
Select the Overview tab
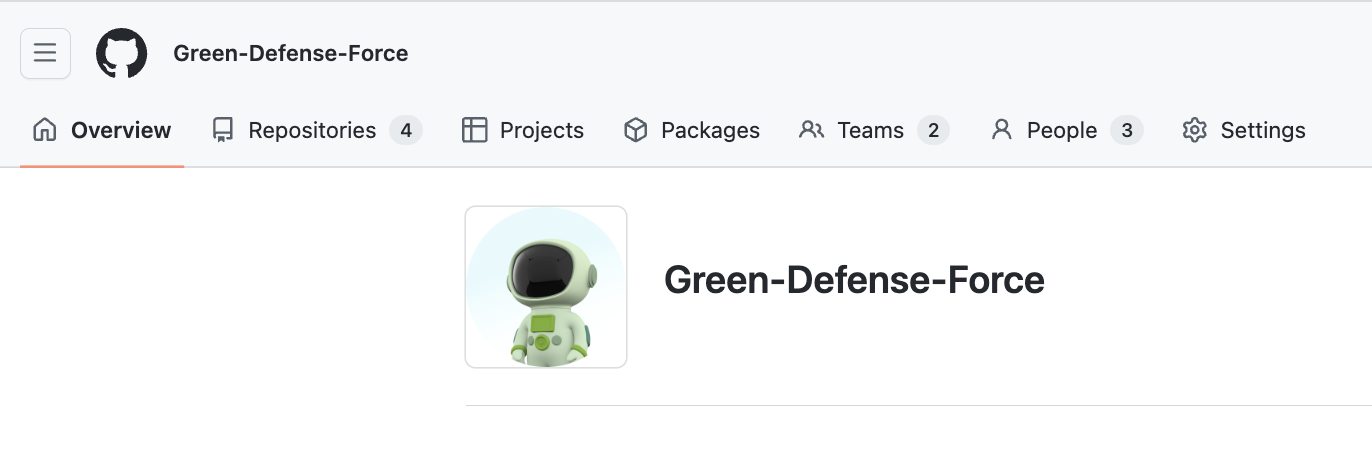102,130
